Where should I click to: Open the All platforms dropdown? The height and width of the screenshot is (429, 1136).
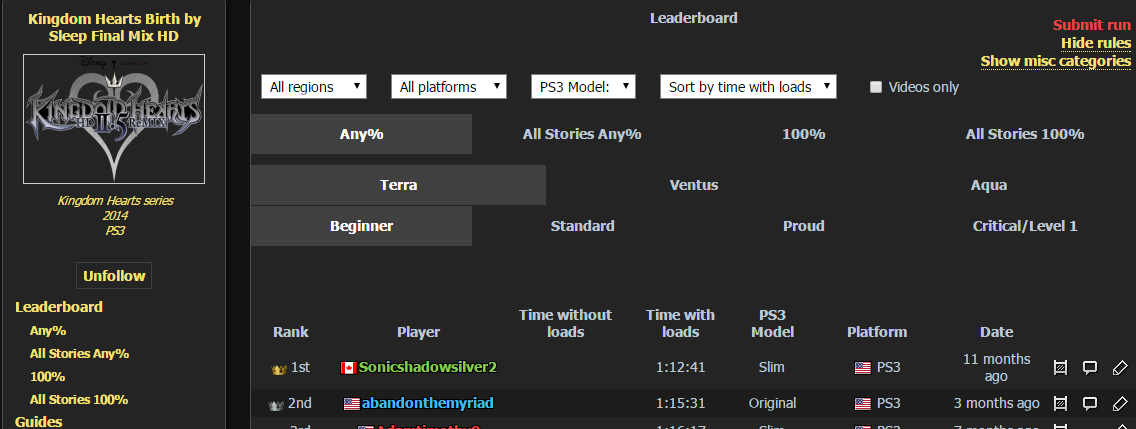click(x=448, y=87)
